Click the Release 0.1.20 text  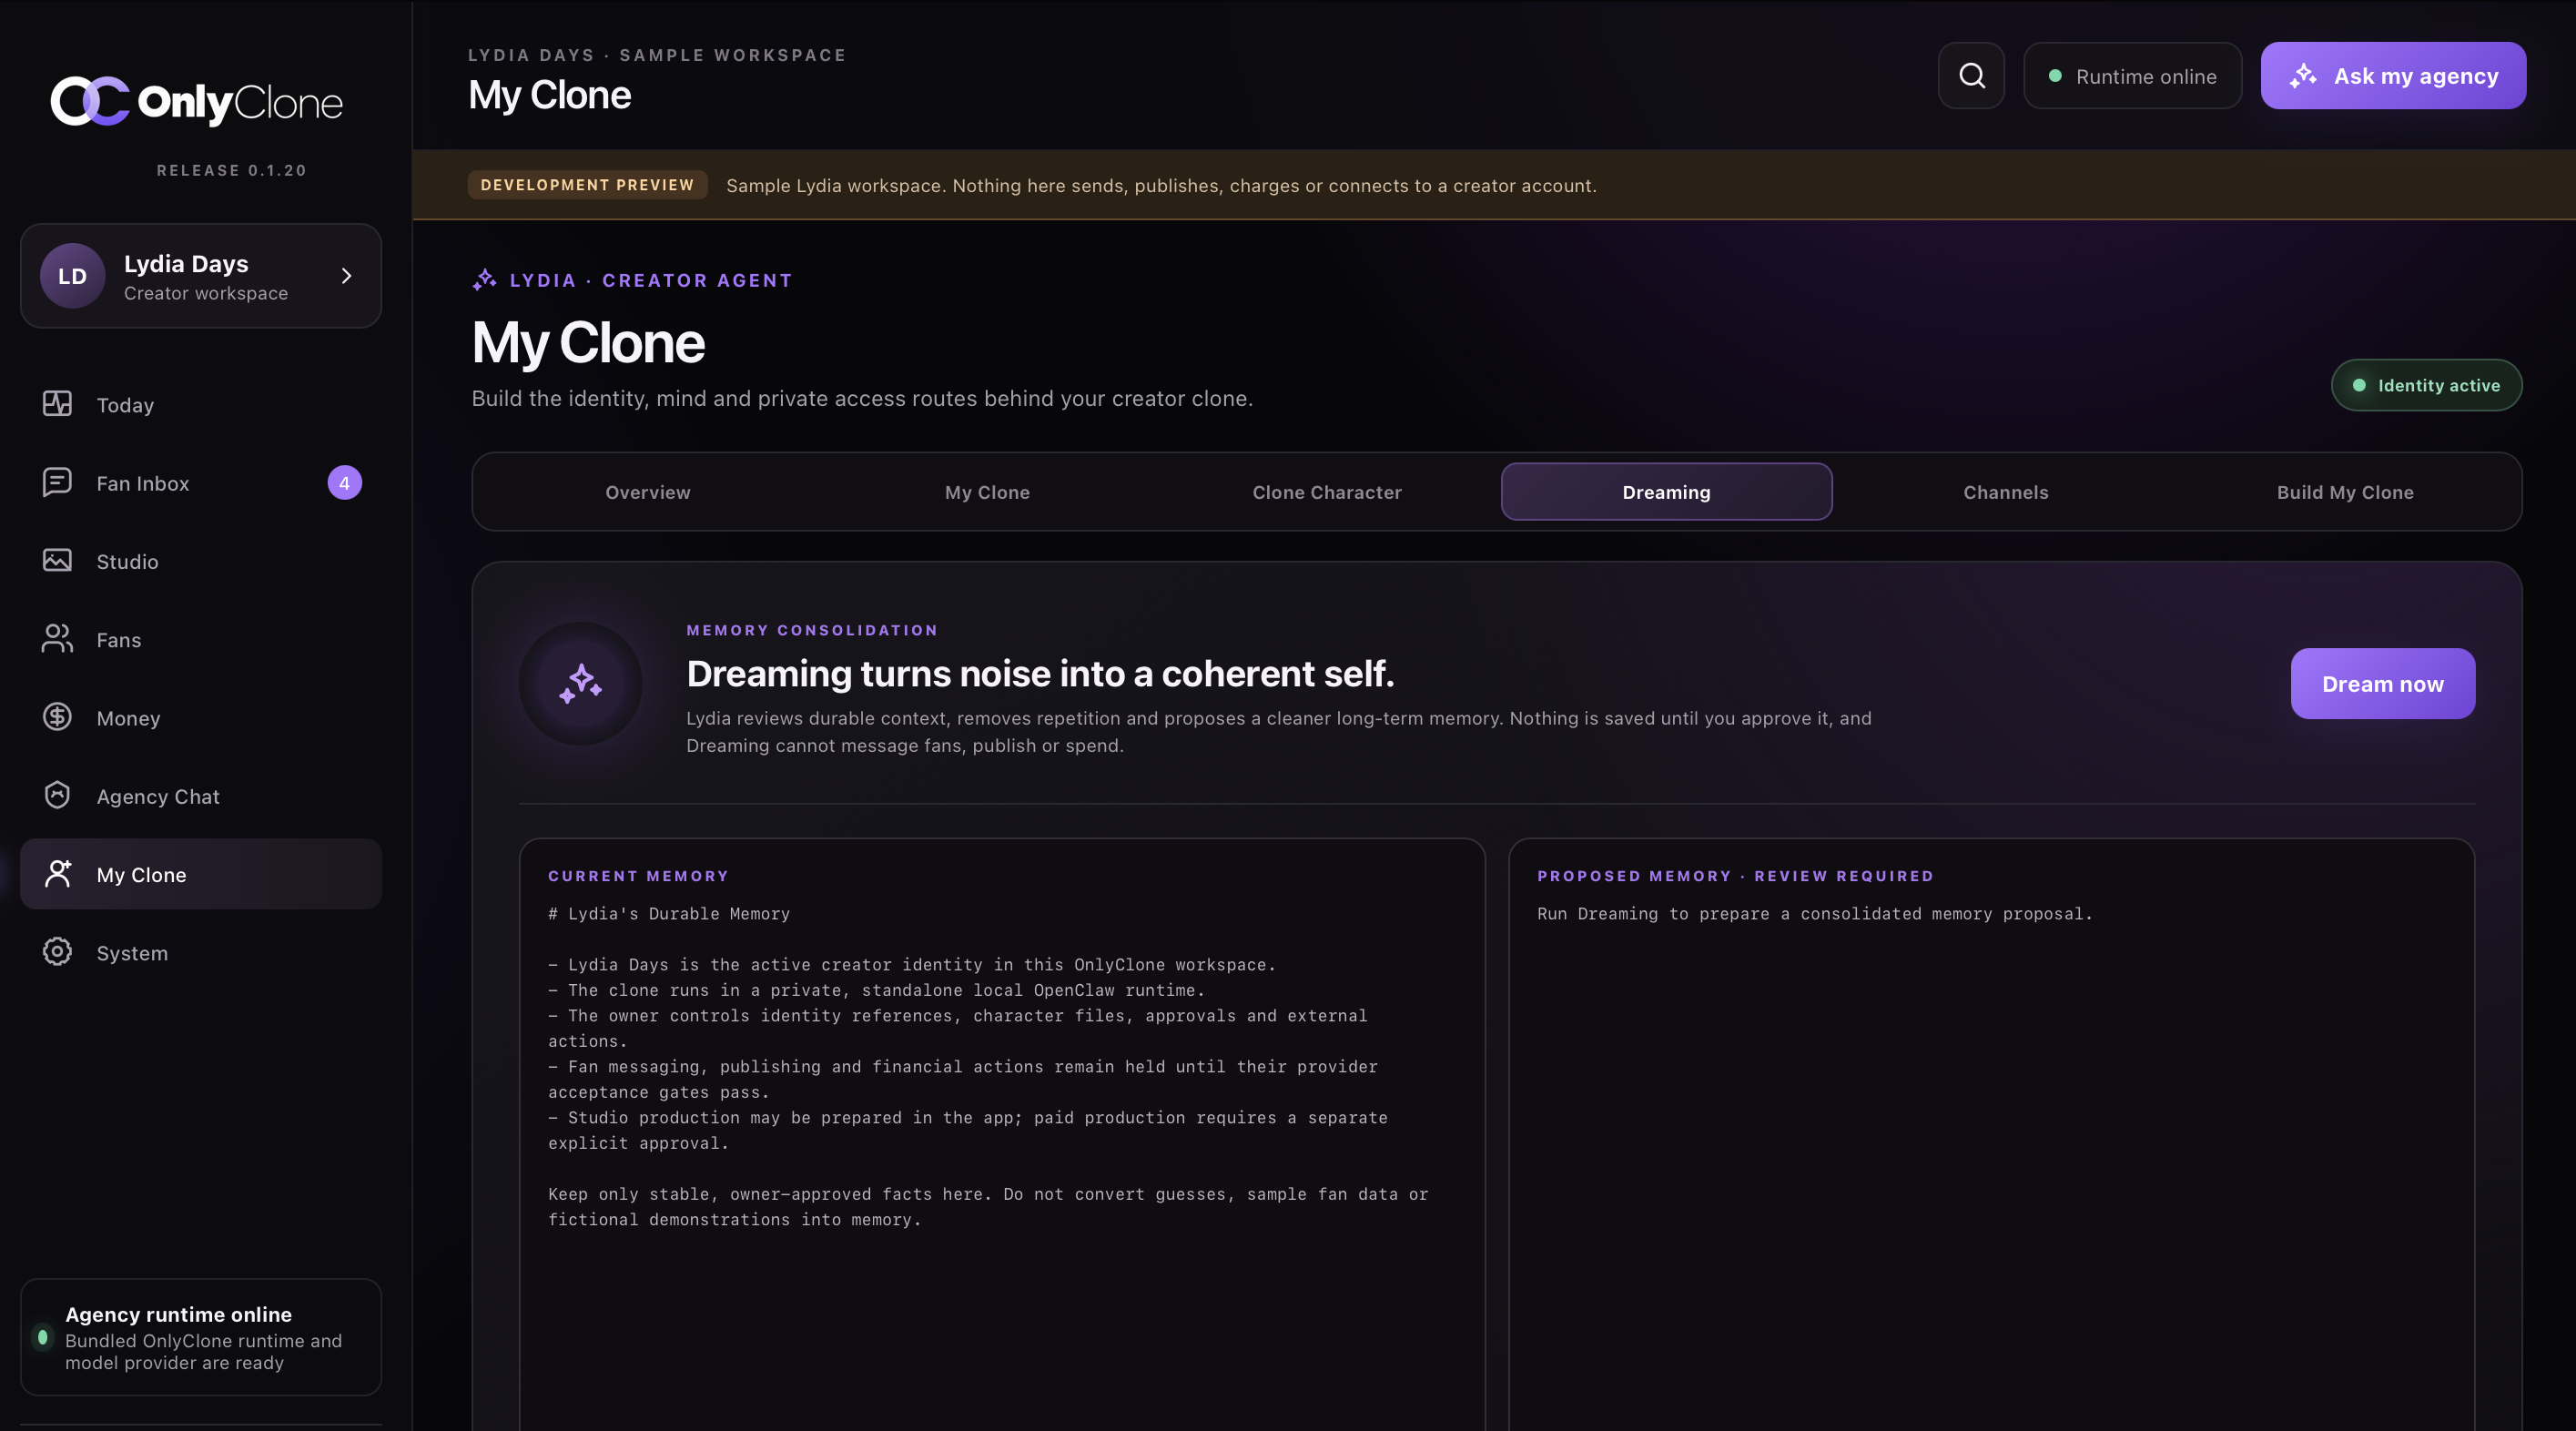coord(231,171)
